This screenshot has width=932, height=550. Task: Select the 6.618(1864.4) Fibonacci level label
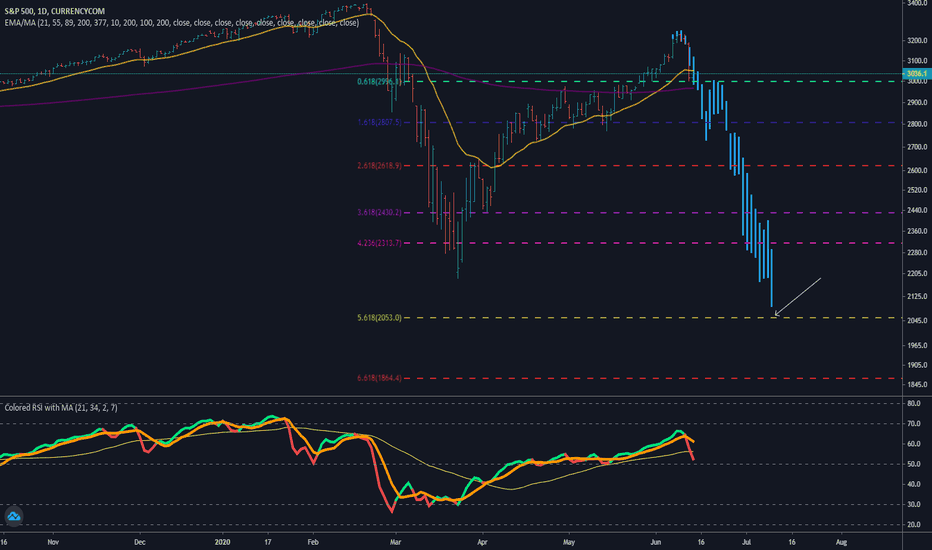379,378
